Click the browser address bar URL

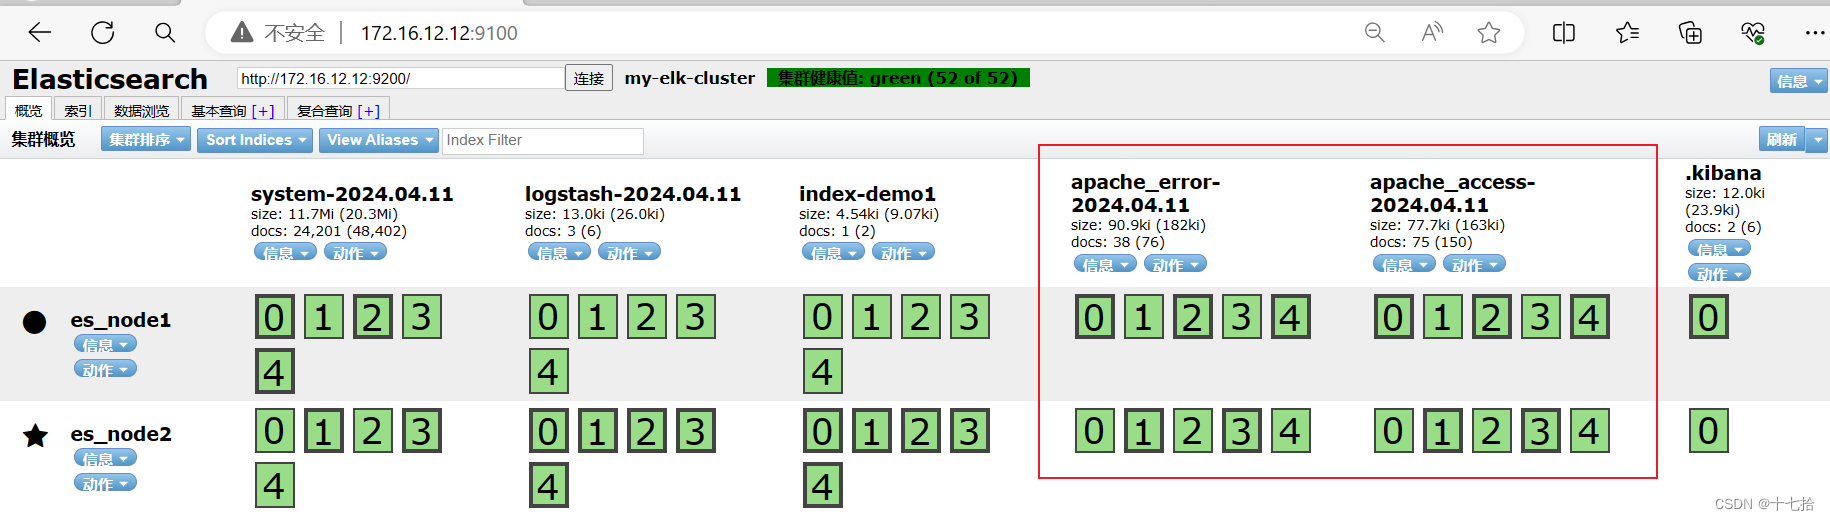[439, 33]
